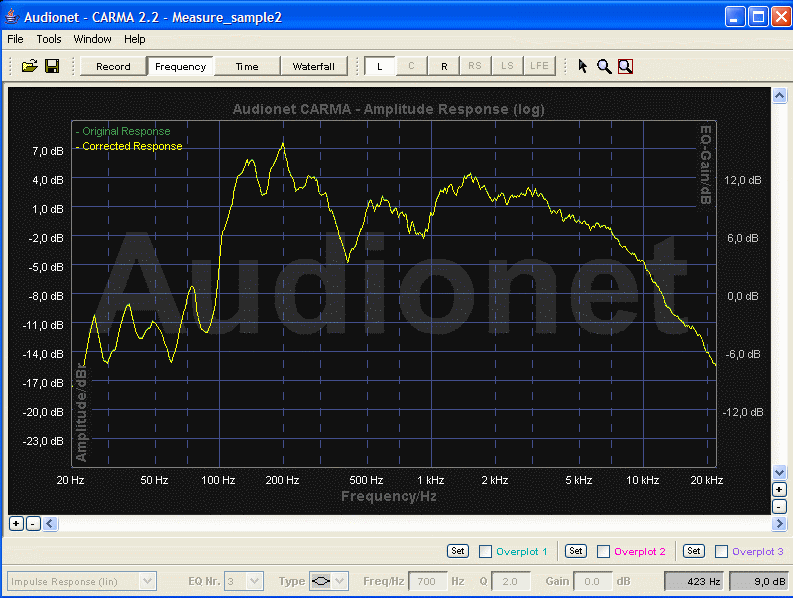Open the Tools menu
The image size is (793, 598).
pyautogui.click(x=49, y=39)
